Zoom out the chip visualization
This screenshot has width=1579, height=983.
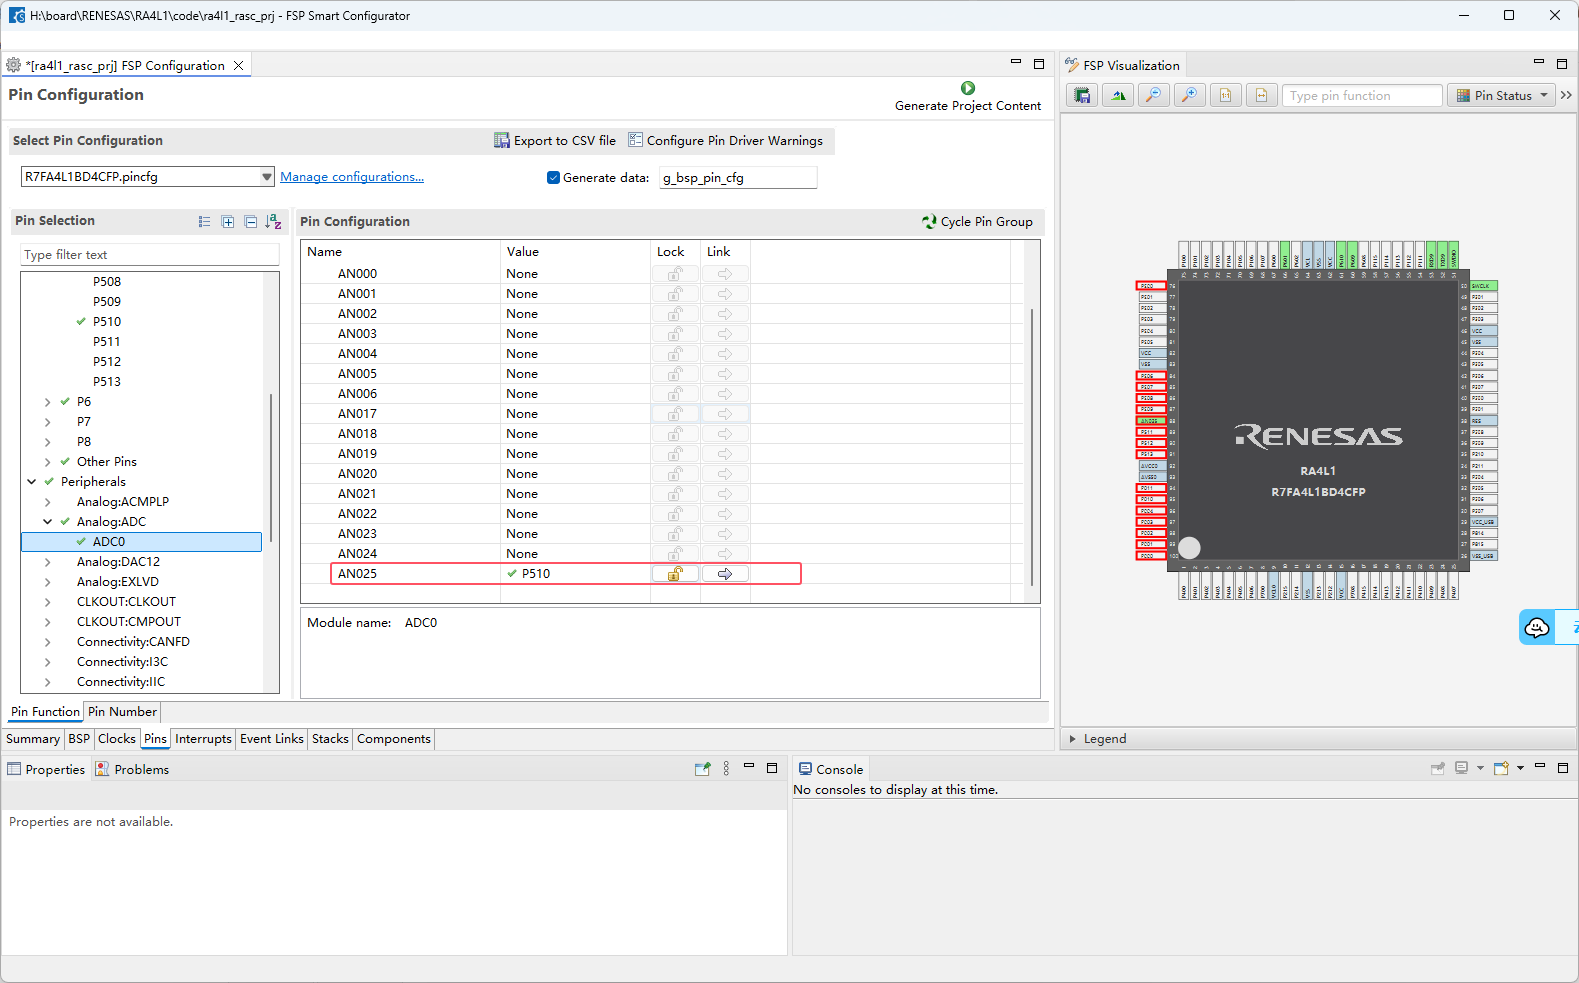point(1154,95)
